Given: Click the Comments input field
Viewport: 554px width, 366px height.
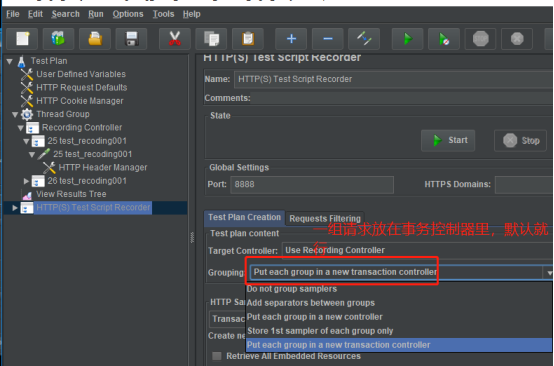Looking at the screenshot, I should (402, 98).
